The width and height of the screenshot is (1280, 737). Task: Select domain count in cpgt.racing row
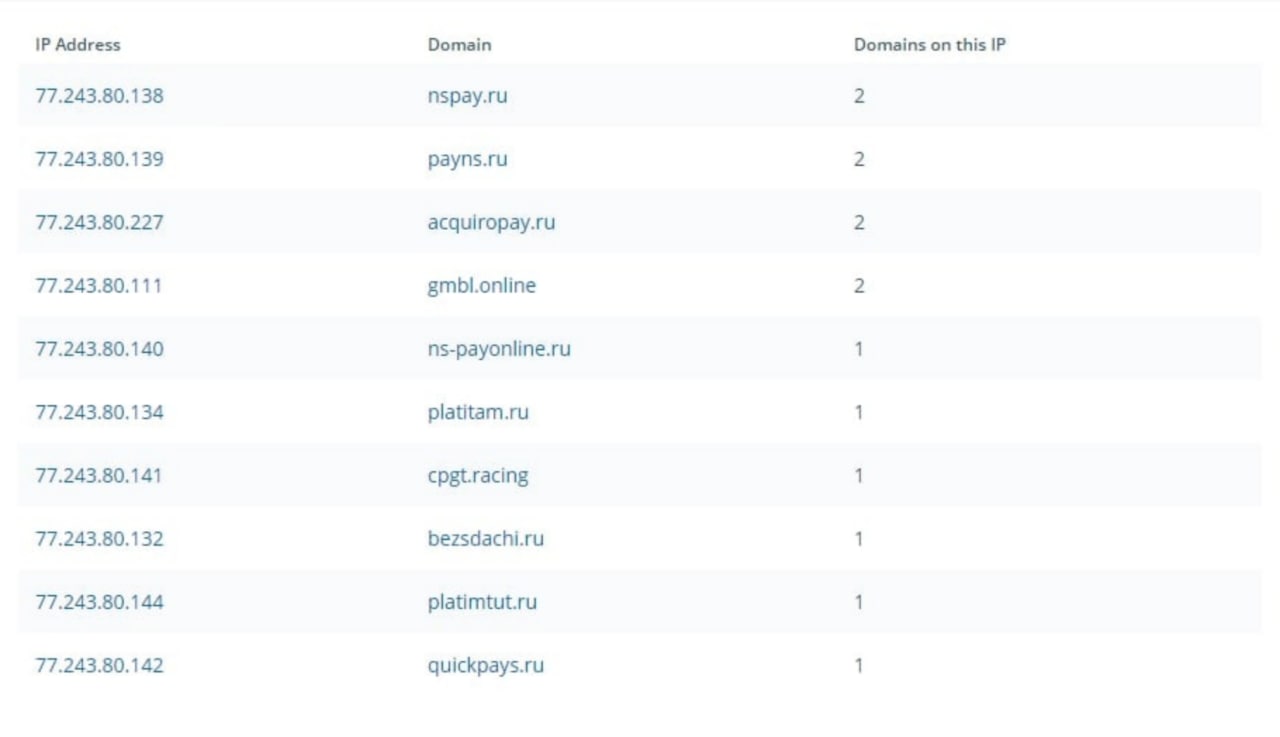859,476
